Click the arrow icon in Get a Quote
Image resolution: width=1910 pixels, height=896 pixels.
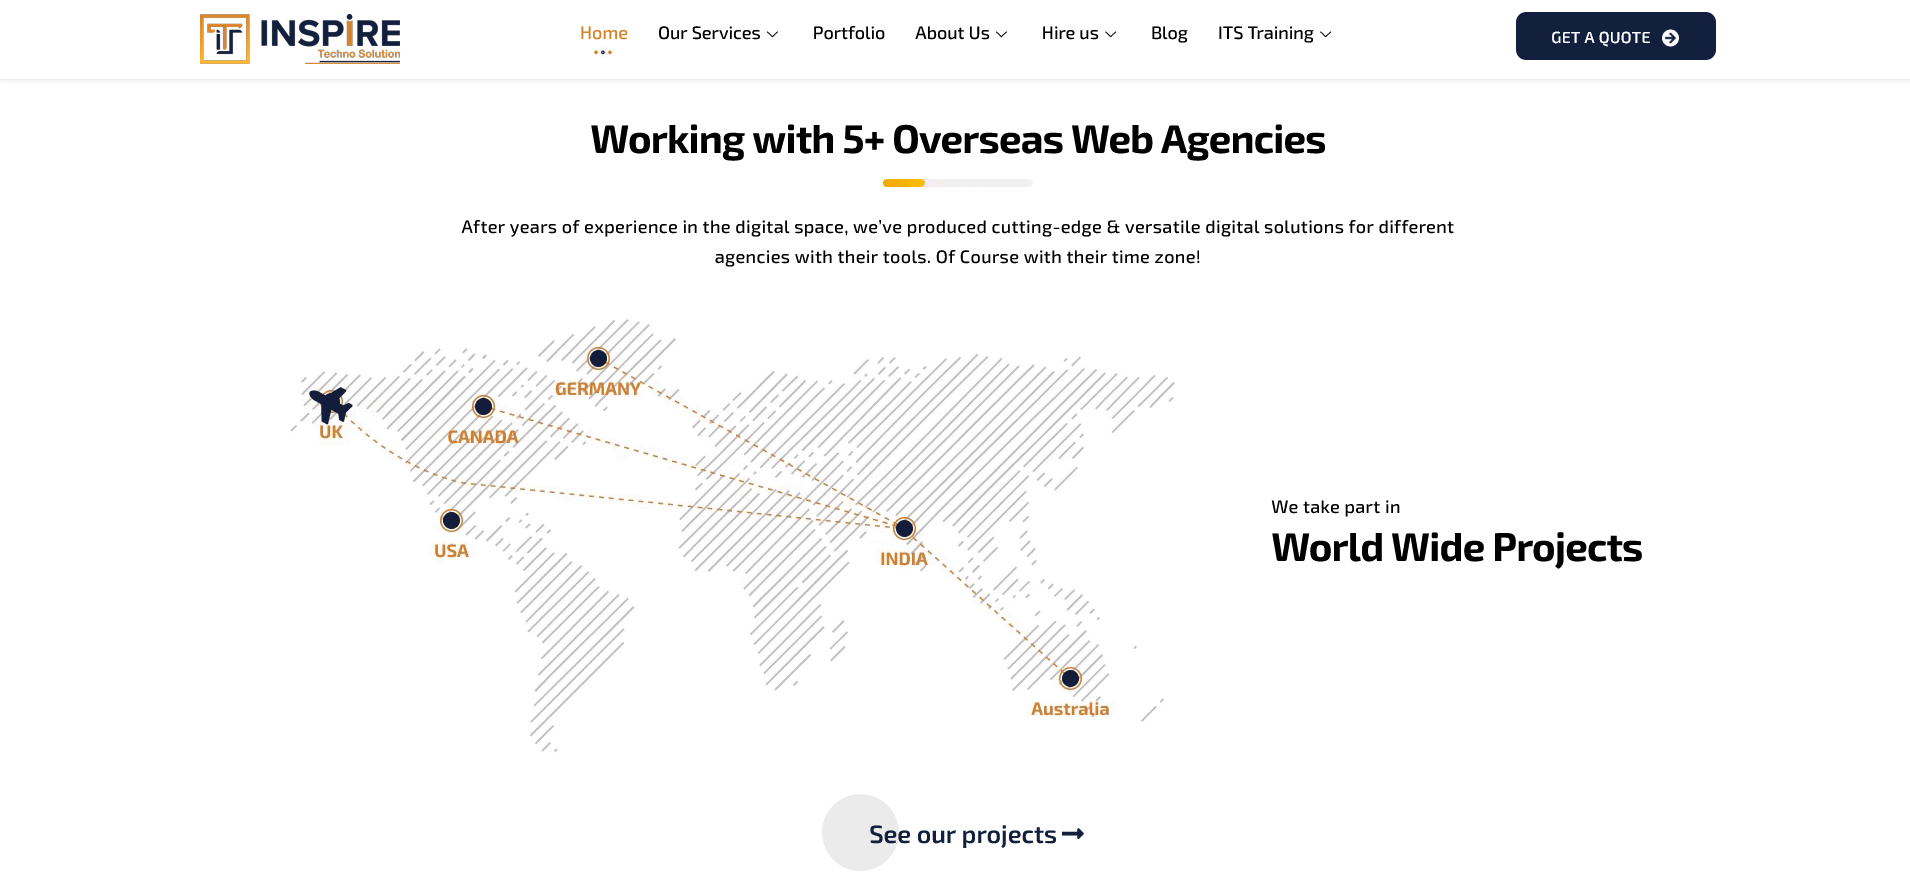[1670, 38]
